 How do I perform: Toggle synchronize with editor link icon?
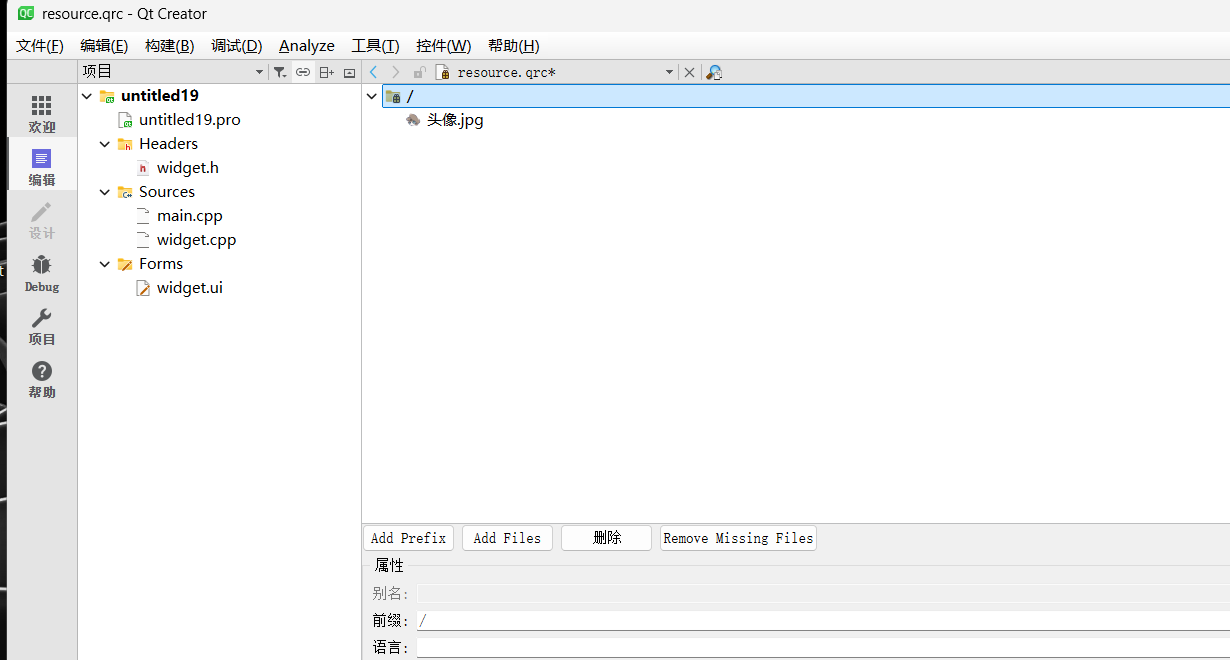click(x=302, y=72)
